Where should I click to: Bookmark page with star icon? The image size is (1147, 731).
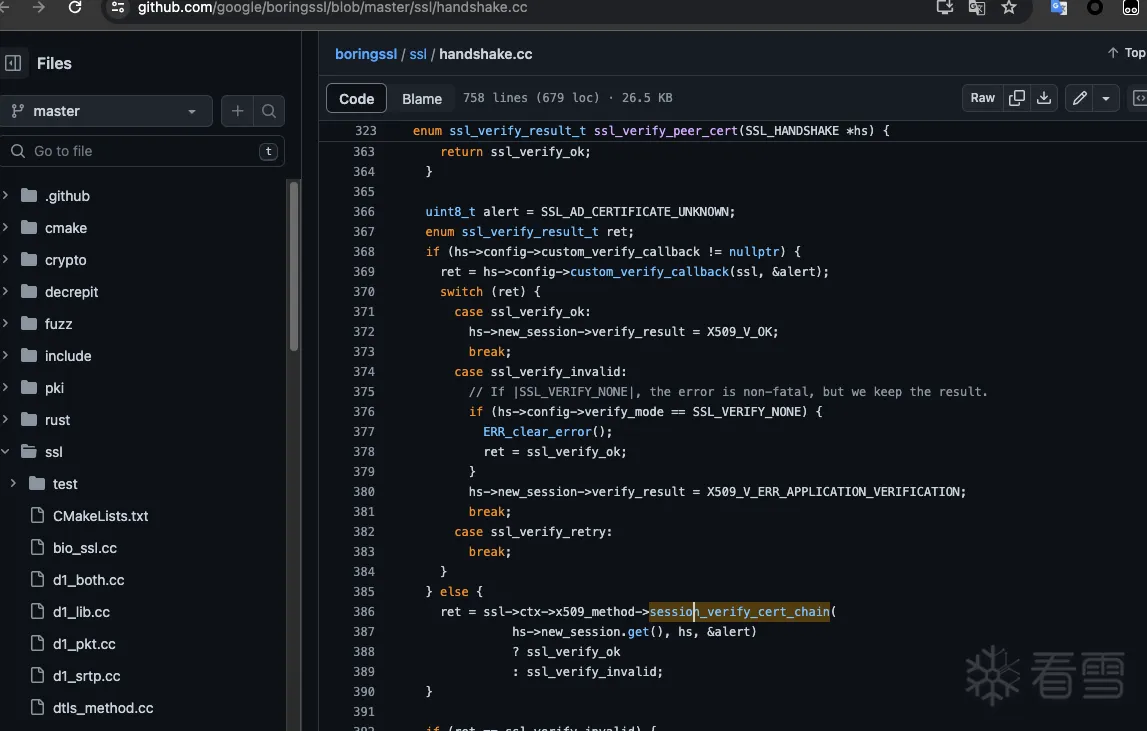[x=1009, y=8]
